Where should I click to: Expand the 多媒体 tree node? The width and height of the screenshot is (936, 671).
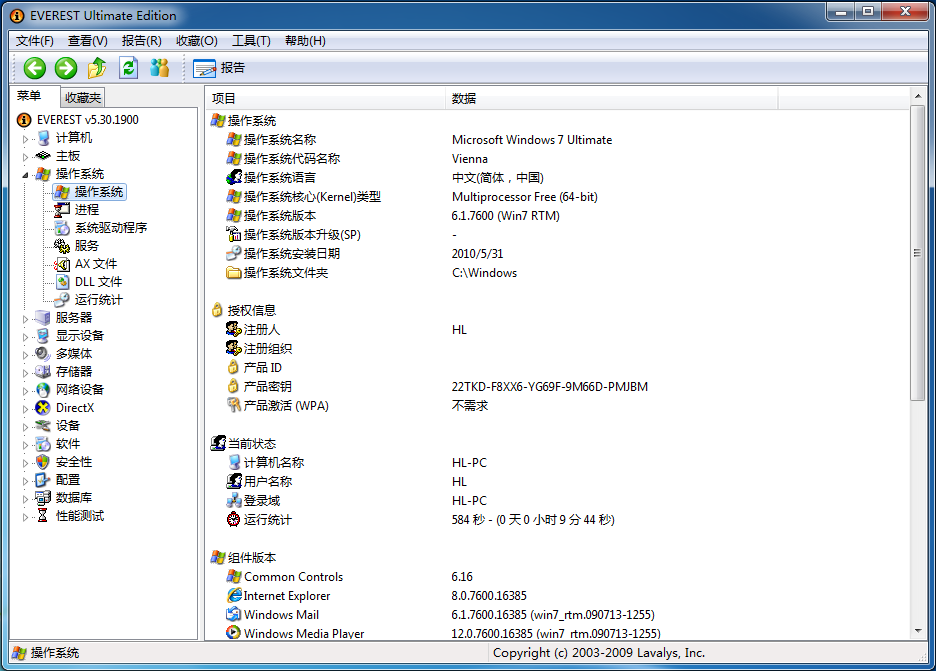click(x=25, y=355)
